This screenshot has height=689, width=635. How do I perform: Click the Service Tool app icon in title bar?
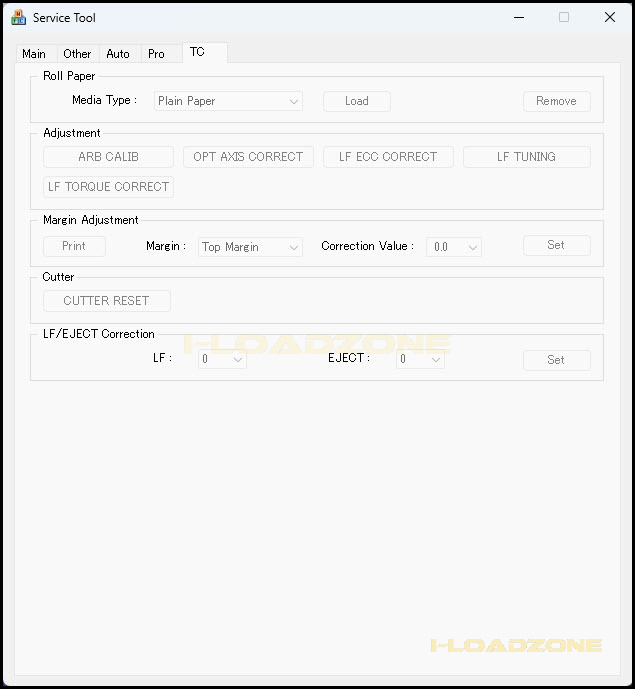(18, 18)
